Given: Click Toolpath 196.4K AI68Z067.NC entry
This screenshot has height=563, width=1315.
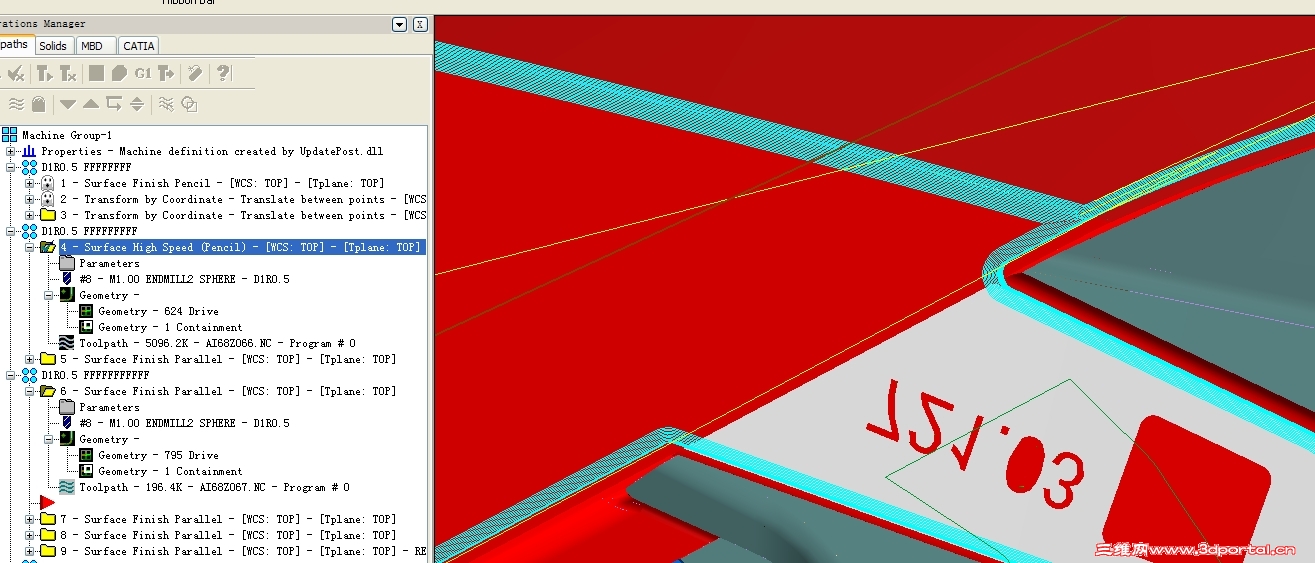Looking at the screenshot, I should pyautogui.click(x=215, y=487).
